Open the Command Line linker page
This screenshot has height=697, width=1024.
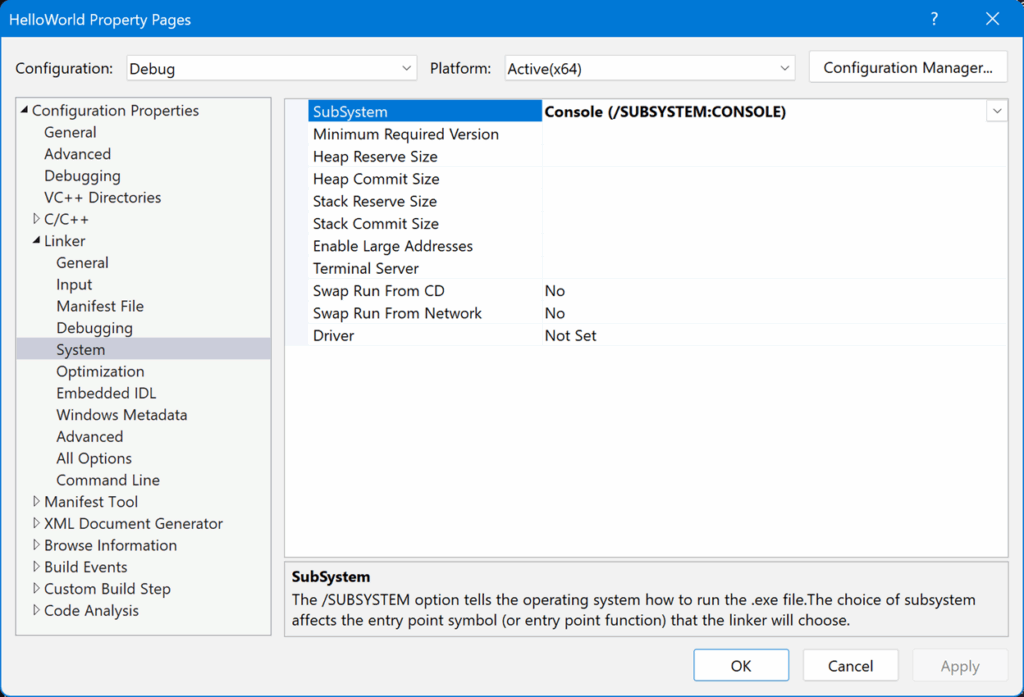108,480
